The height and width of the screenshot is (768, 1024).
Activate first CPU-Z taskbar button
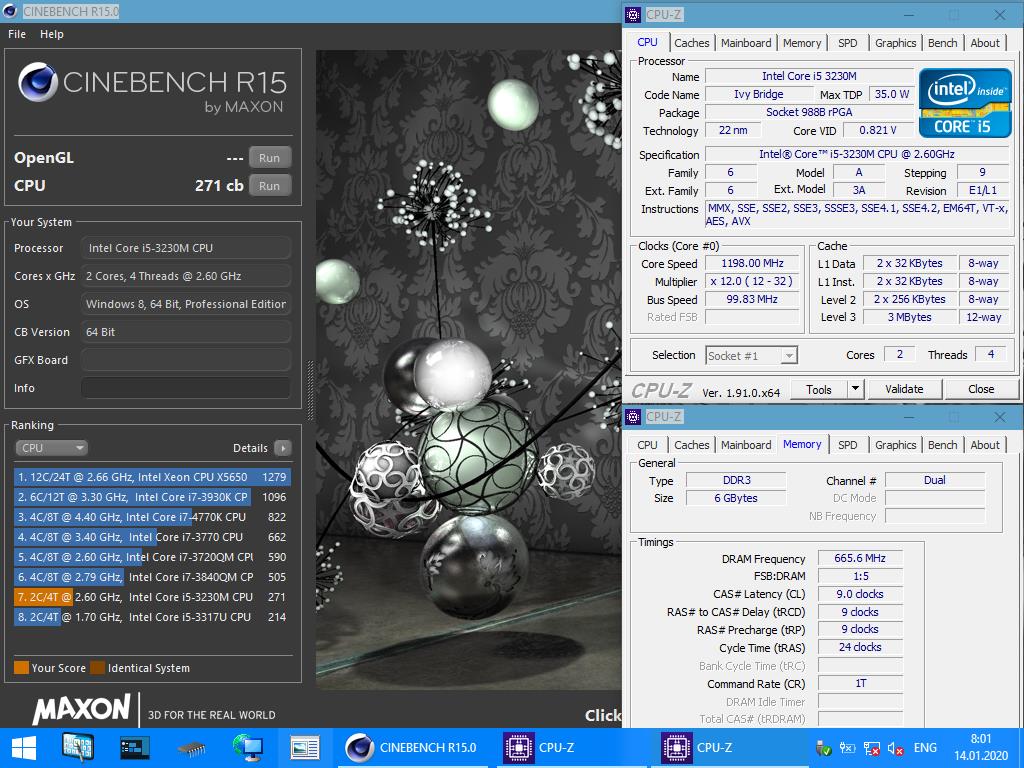[571, 748]
